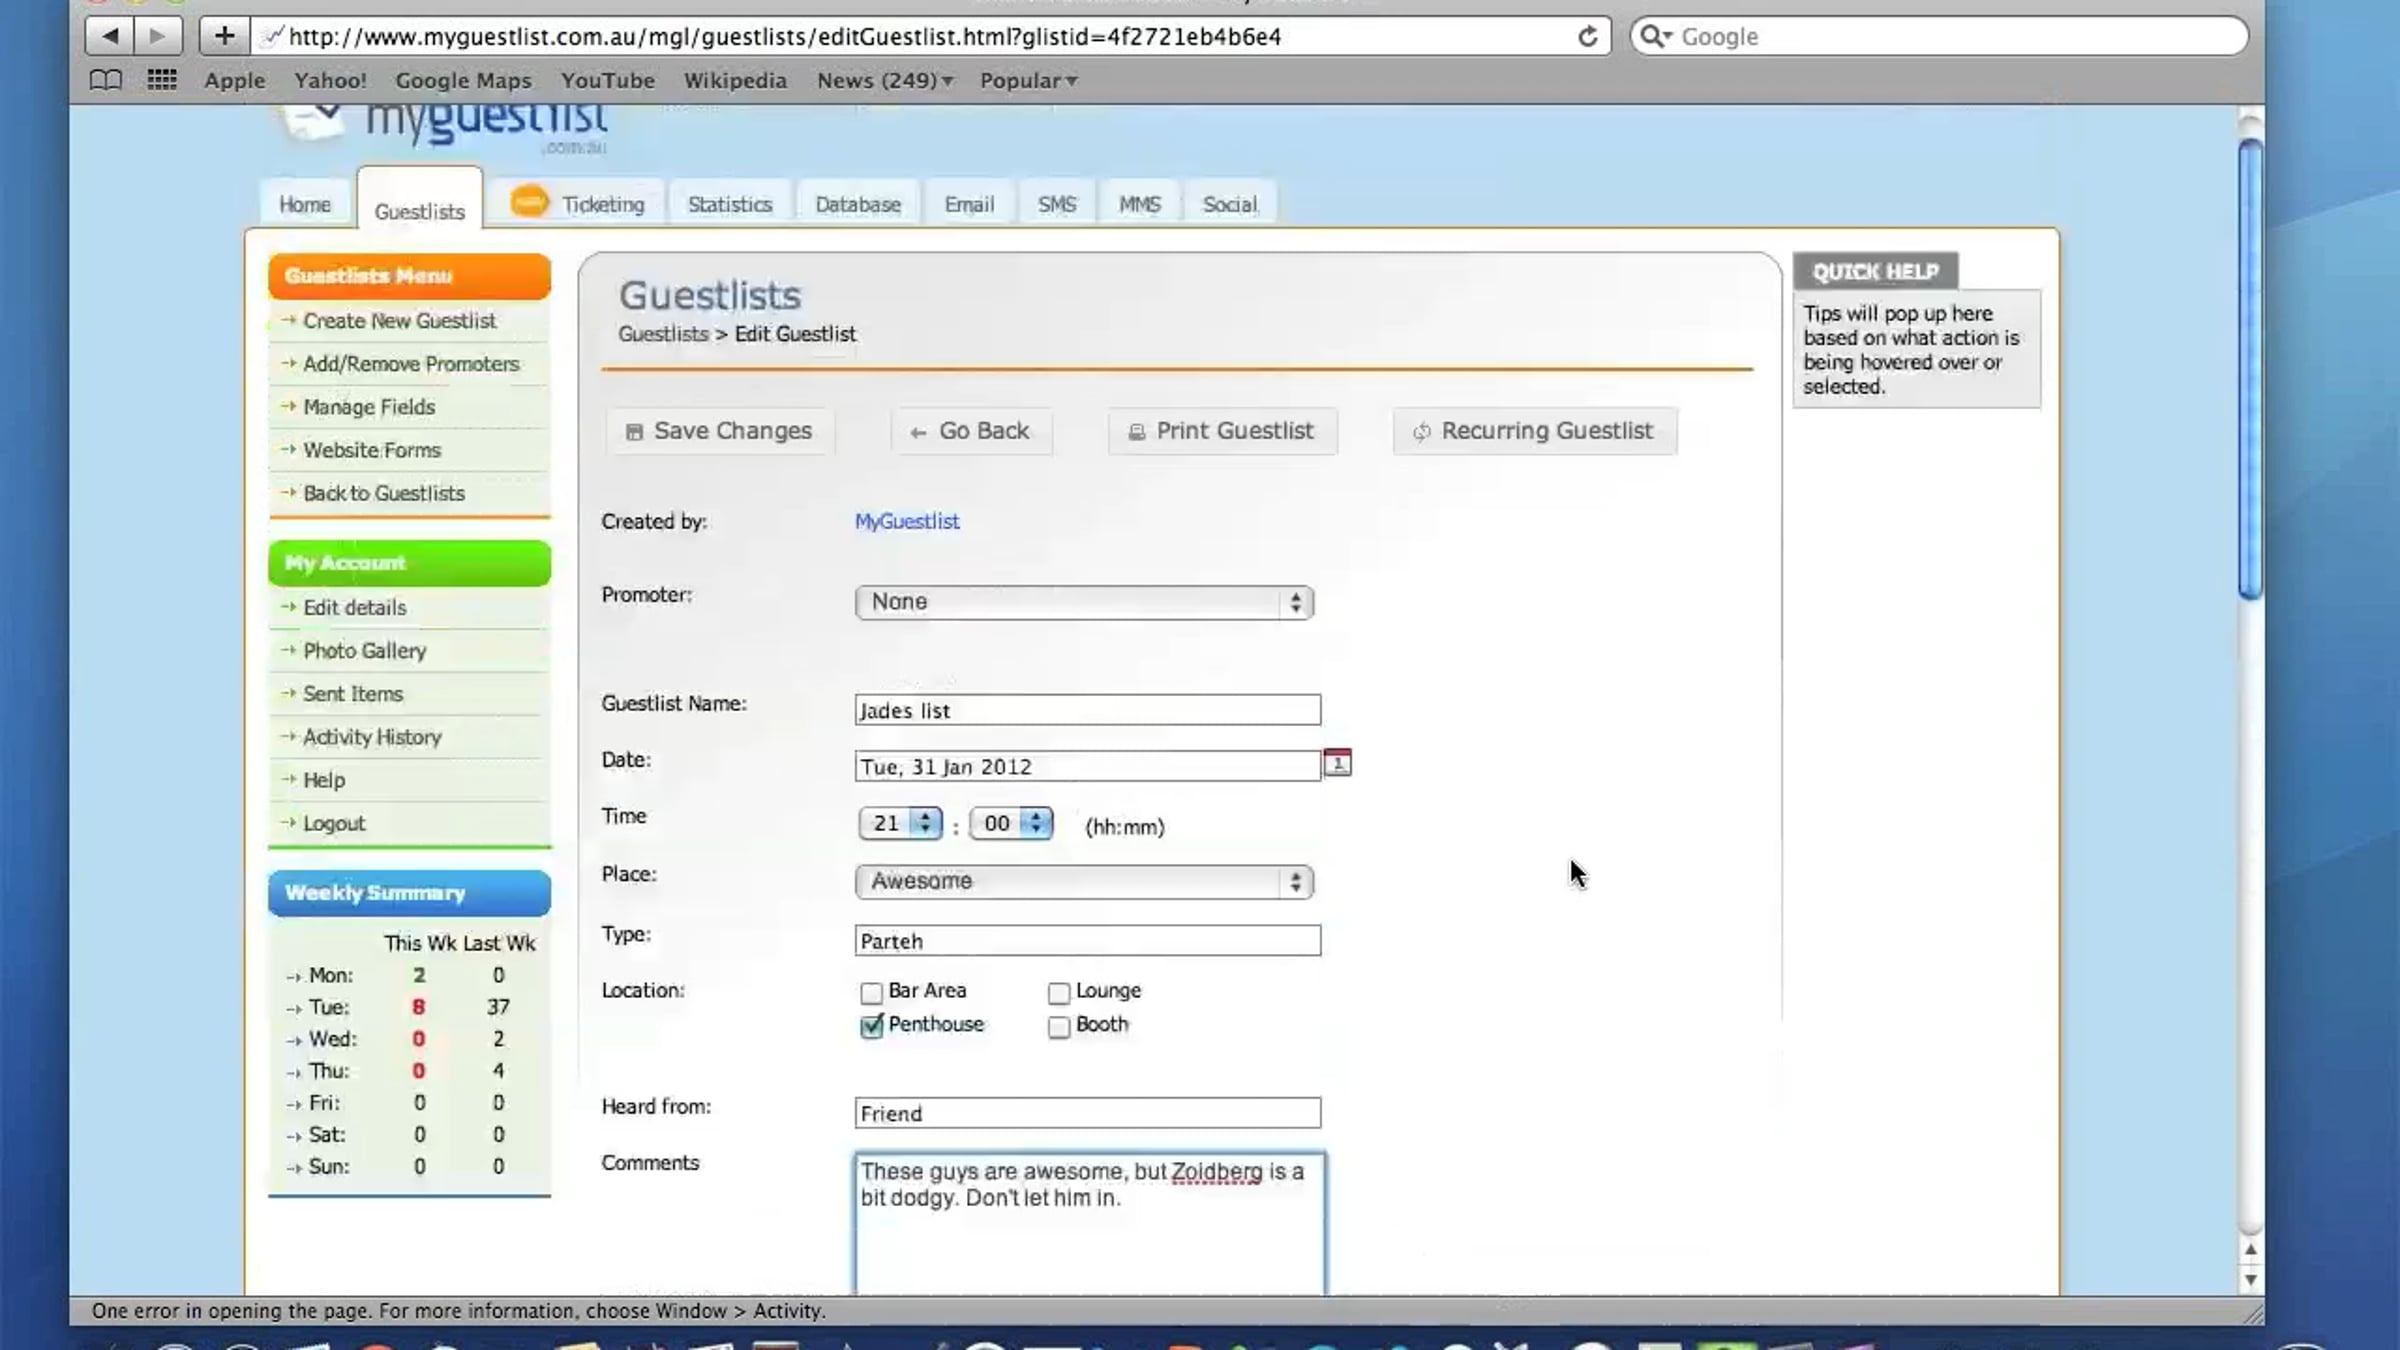Reload the page with the refresh icon

[1587, 37]
